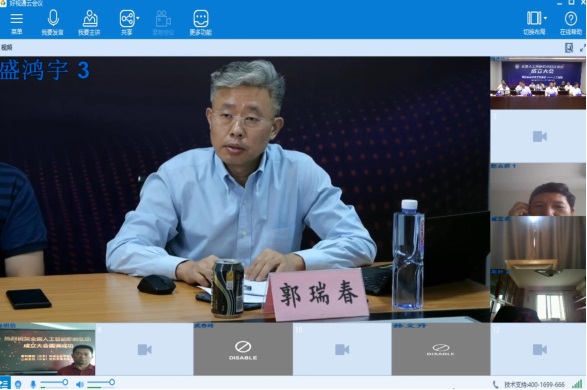Click the 我要主讲 presenter icon

click(x=89, y=18)
